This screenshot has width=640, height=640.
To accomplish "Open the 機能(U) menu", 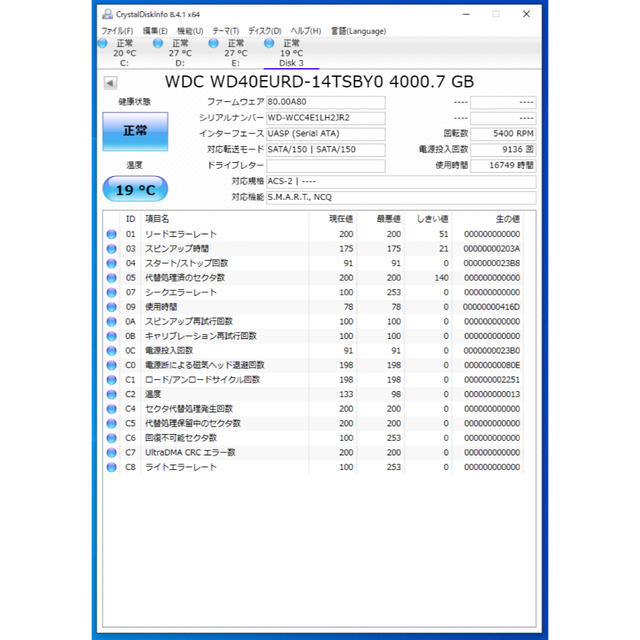I will click(x=190, y=31).
